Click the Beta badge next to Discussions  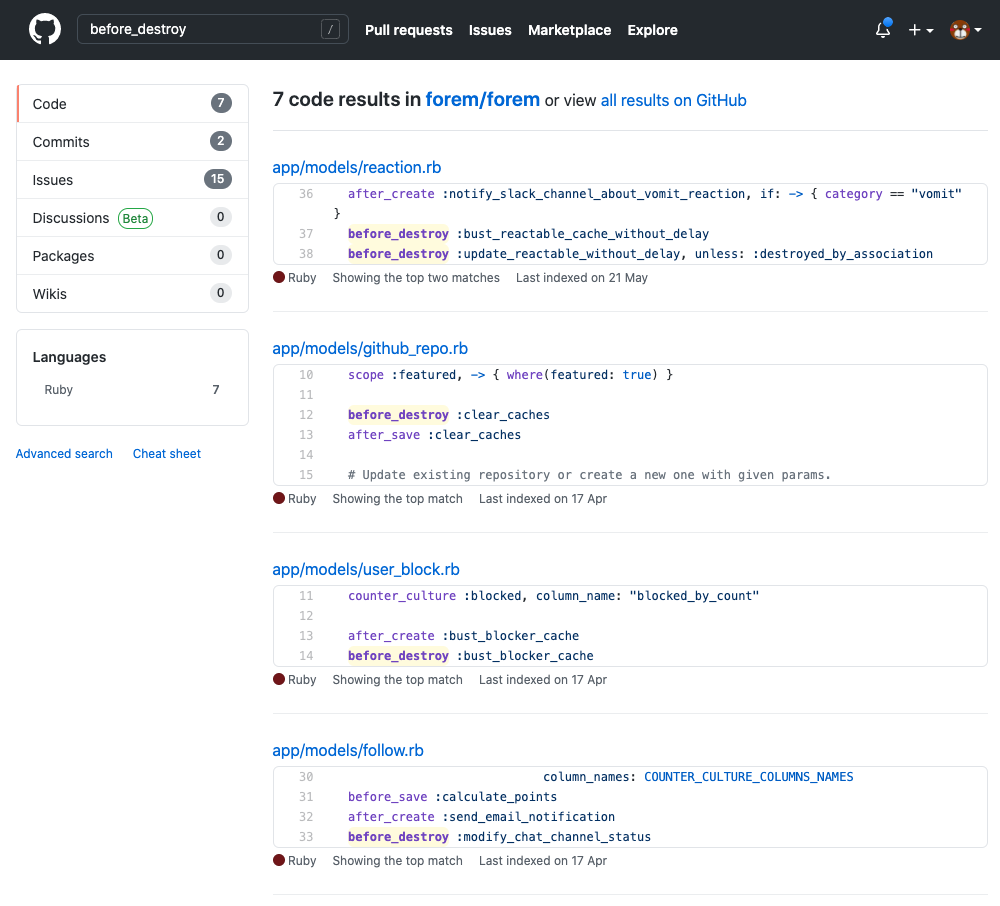[135, 219]
